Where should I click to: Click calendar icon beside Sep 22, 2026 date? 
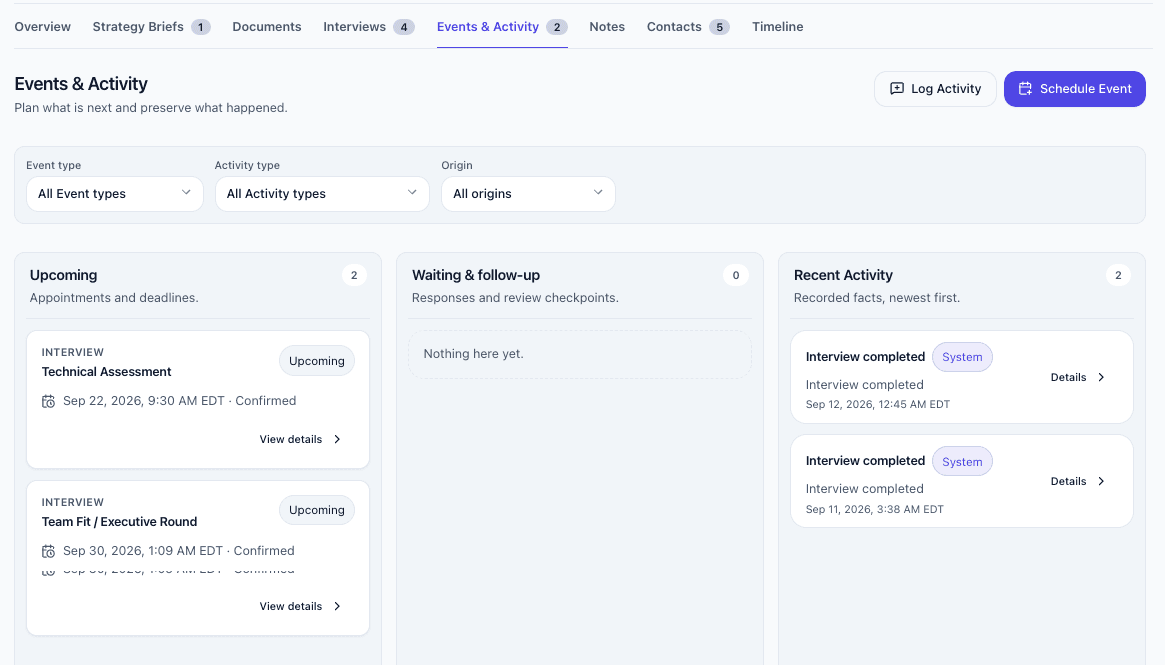[48, 401]
